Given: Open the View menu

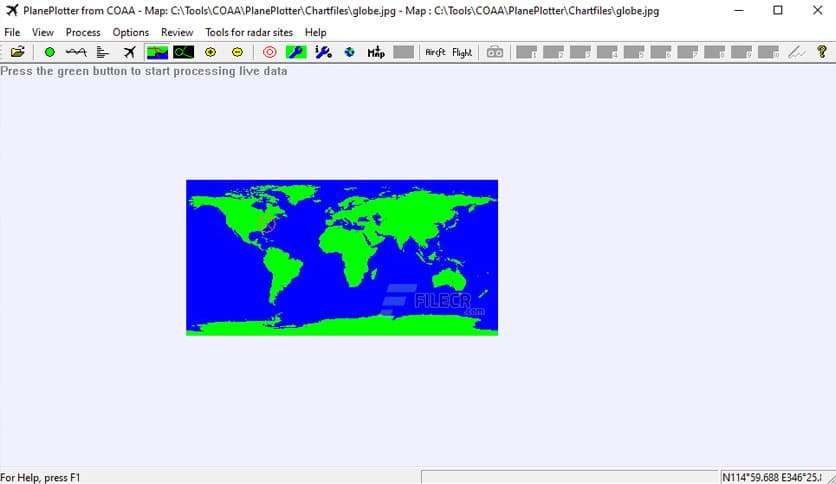Looking at the screenshot, I should (43, 33).
